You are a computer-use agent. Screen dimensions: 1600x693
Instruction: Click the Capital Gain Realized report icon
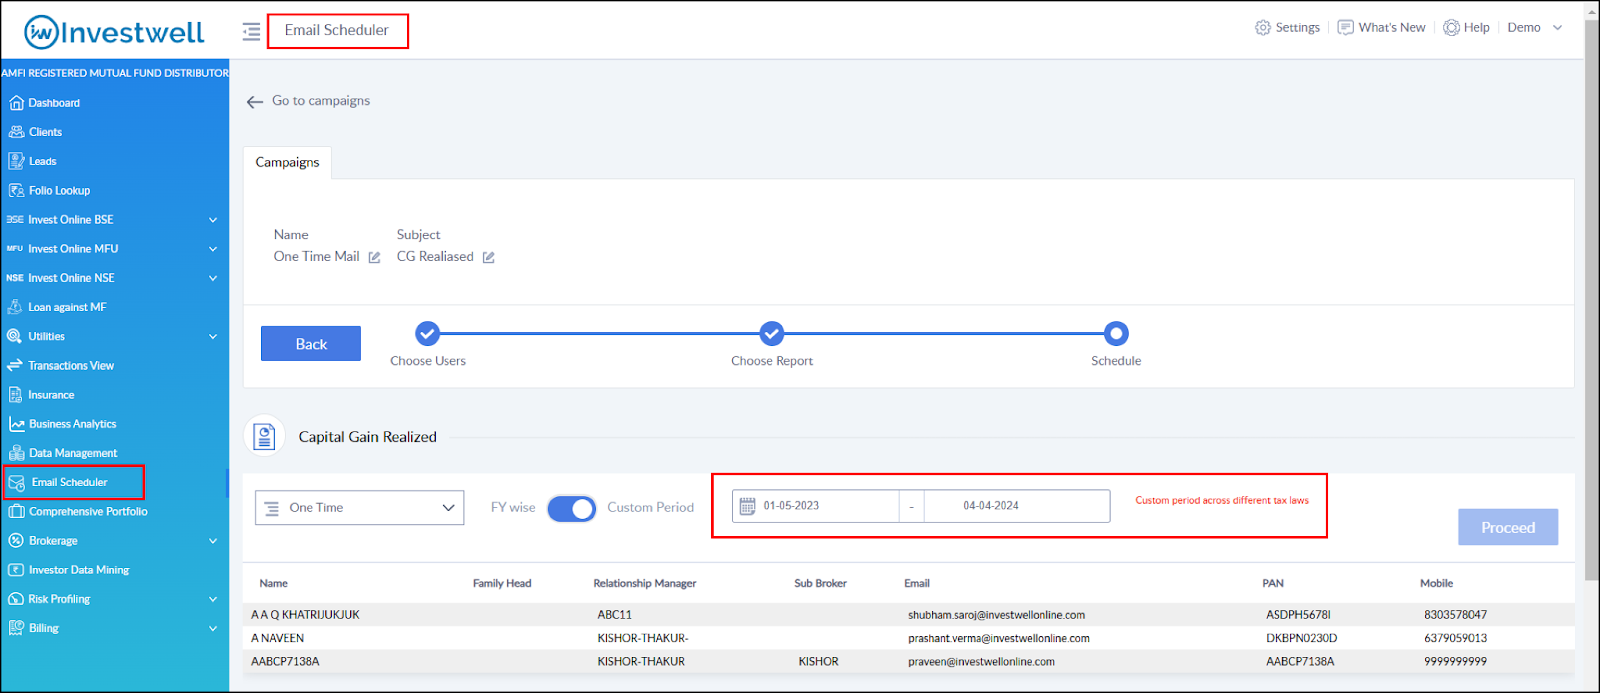[265, 436]
